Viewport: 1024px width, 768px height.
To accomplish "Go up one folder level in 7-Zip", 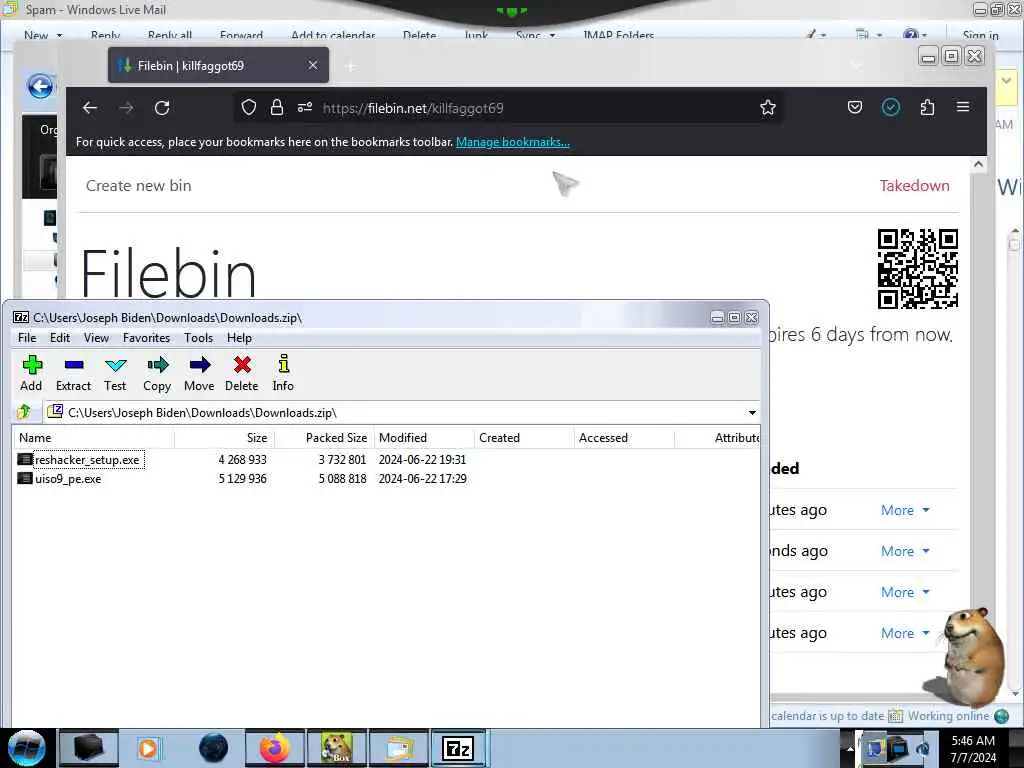I will pos(25,412).
